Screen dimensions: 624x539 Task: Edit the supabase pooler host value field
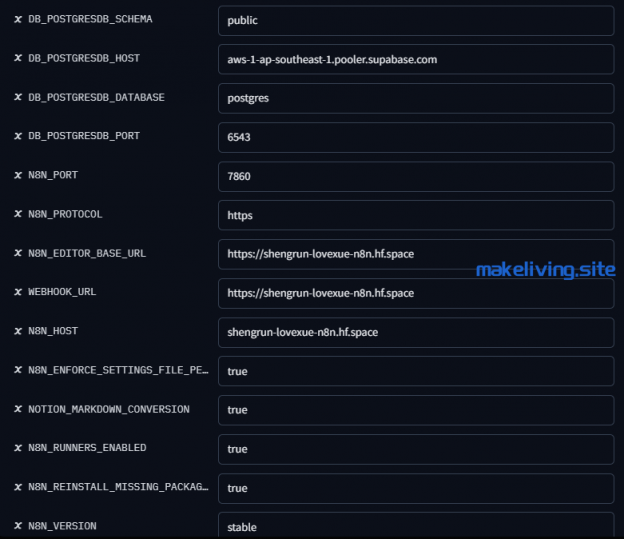click(415, 59)
